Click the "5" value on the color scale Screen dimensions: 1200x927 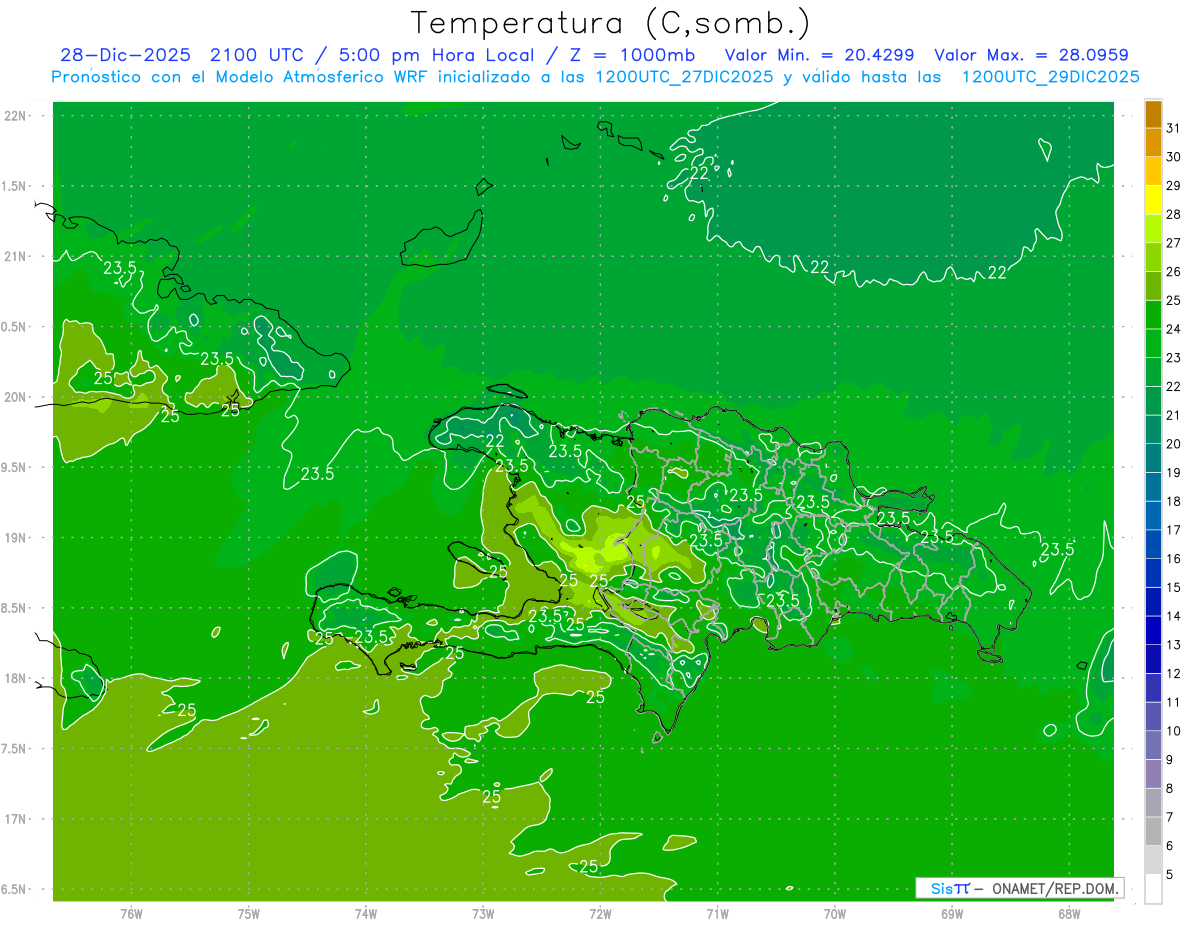pos(1170,874)
